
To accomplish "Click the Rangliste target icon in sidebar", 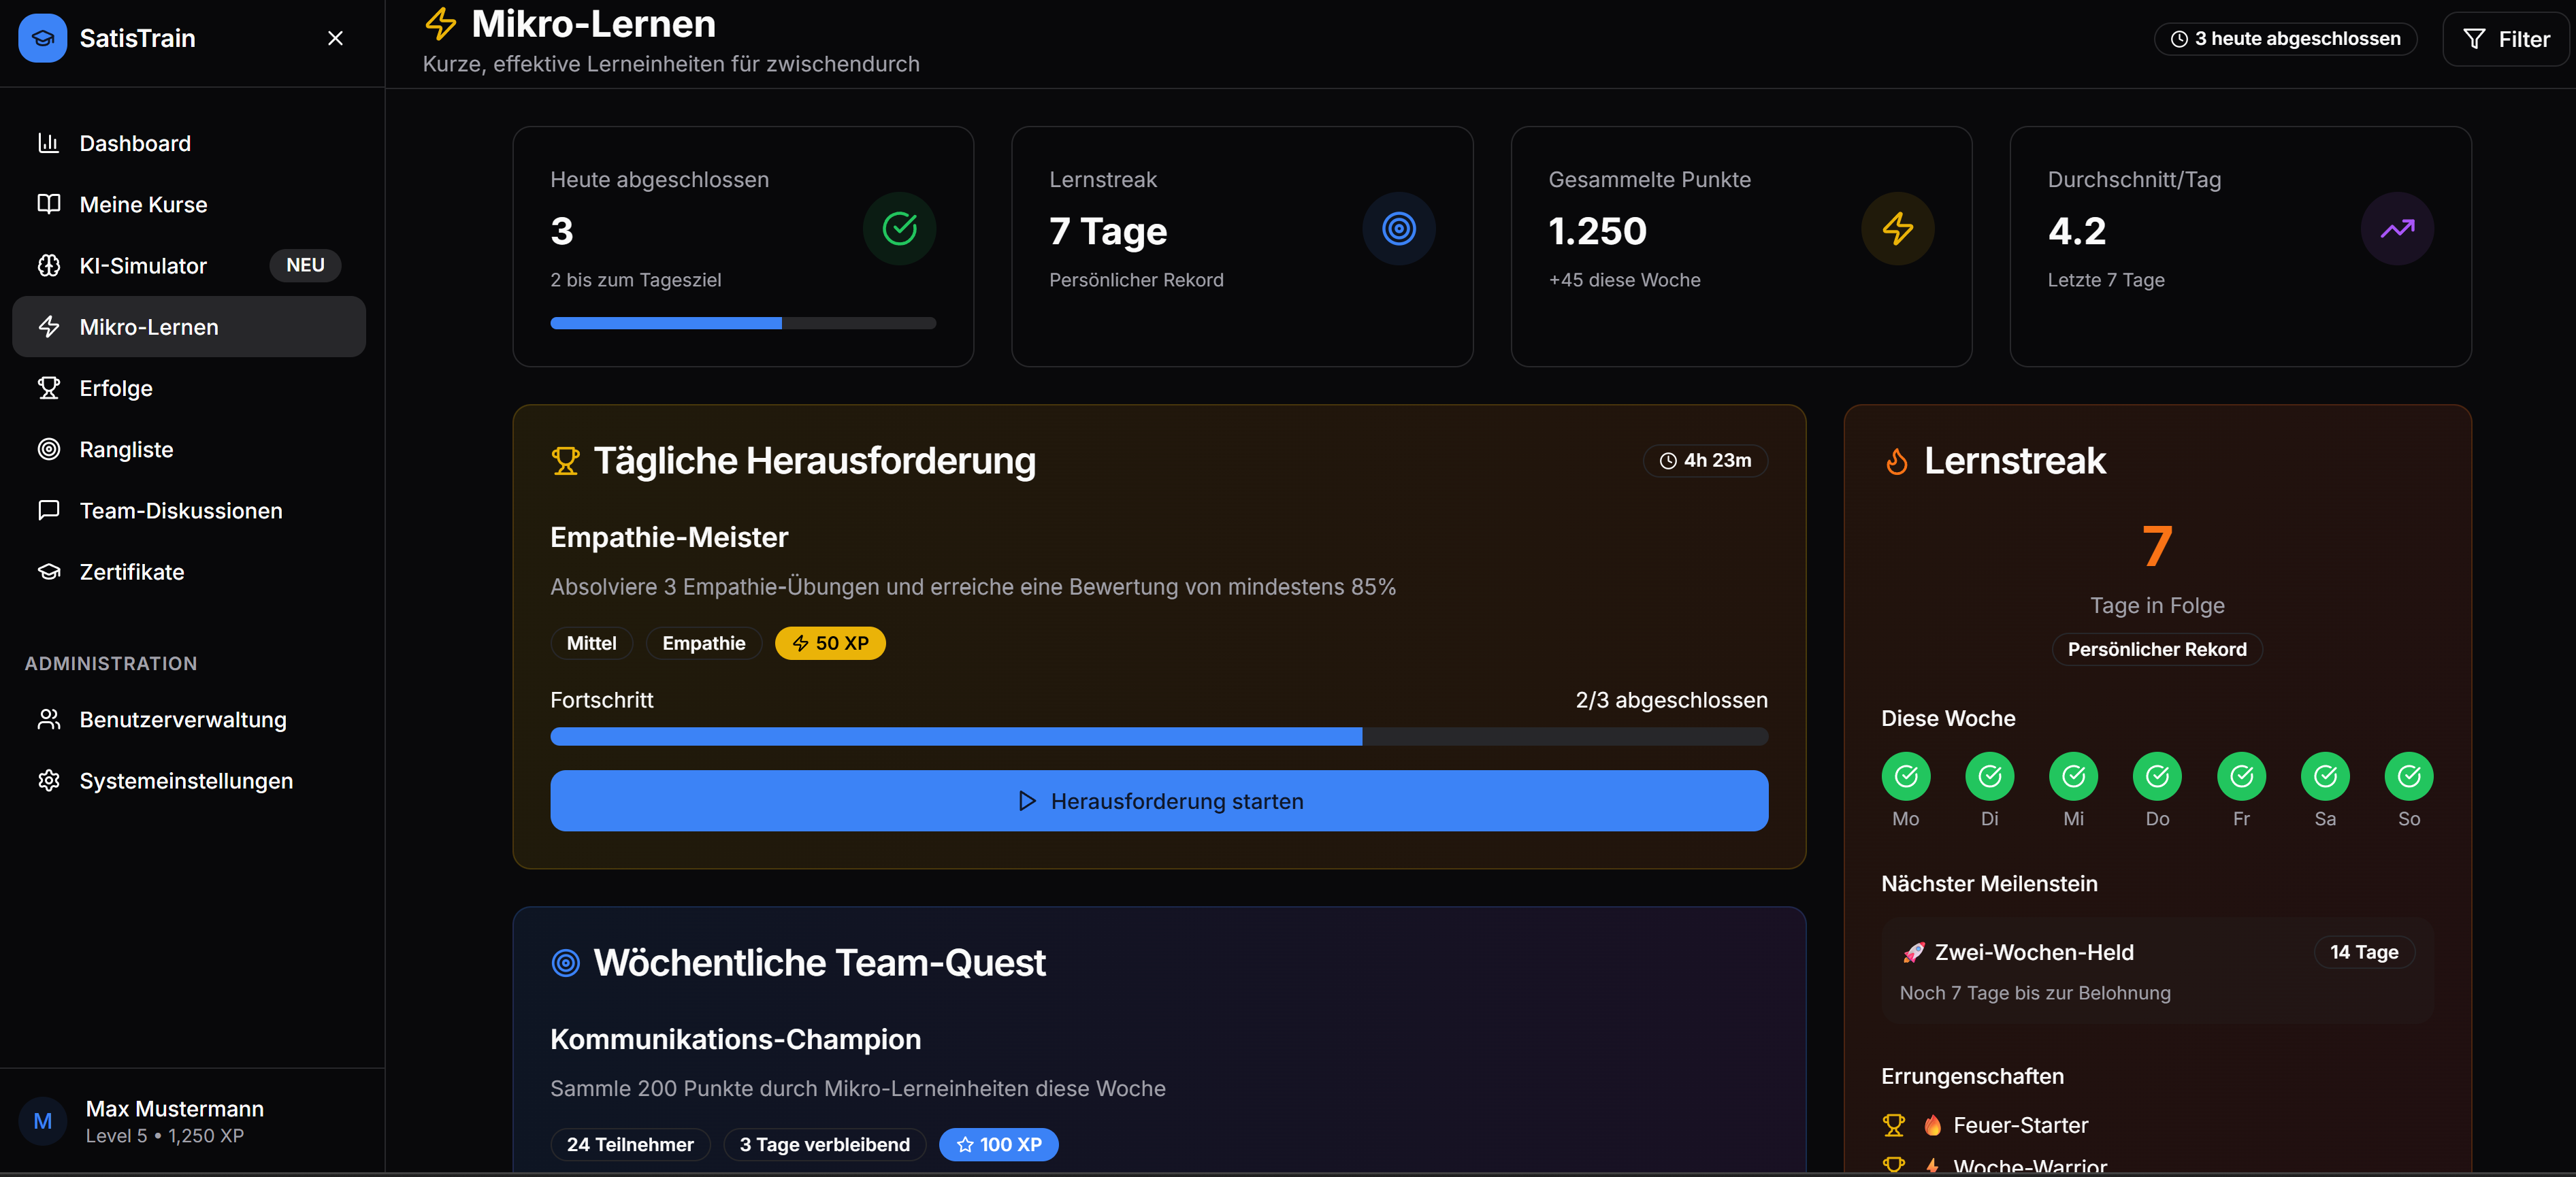I will (48, 449).
